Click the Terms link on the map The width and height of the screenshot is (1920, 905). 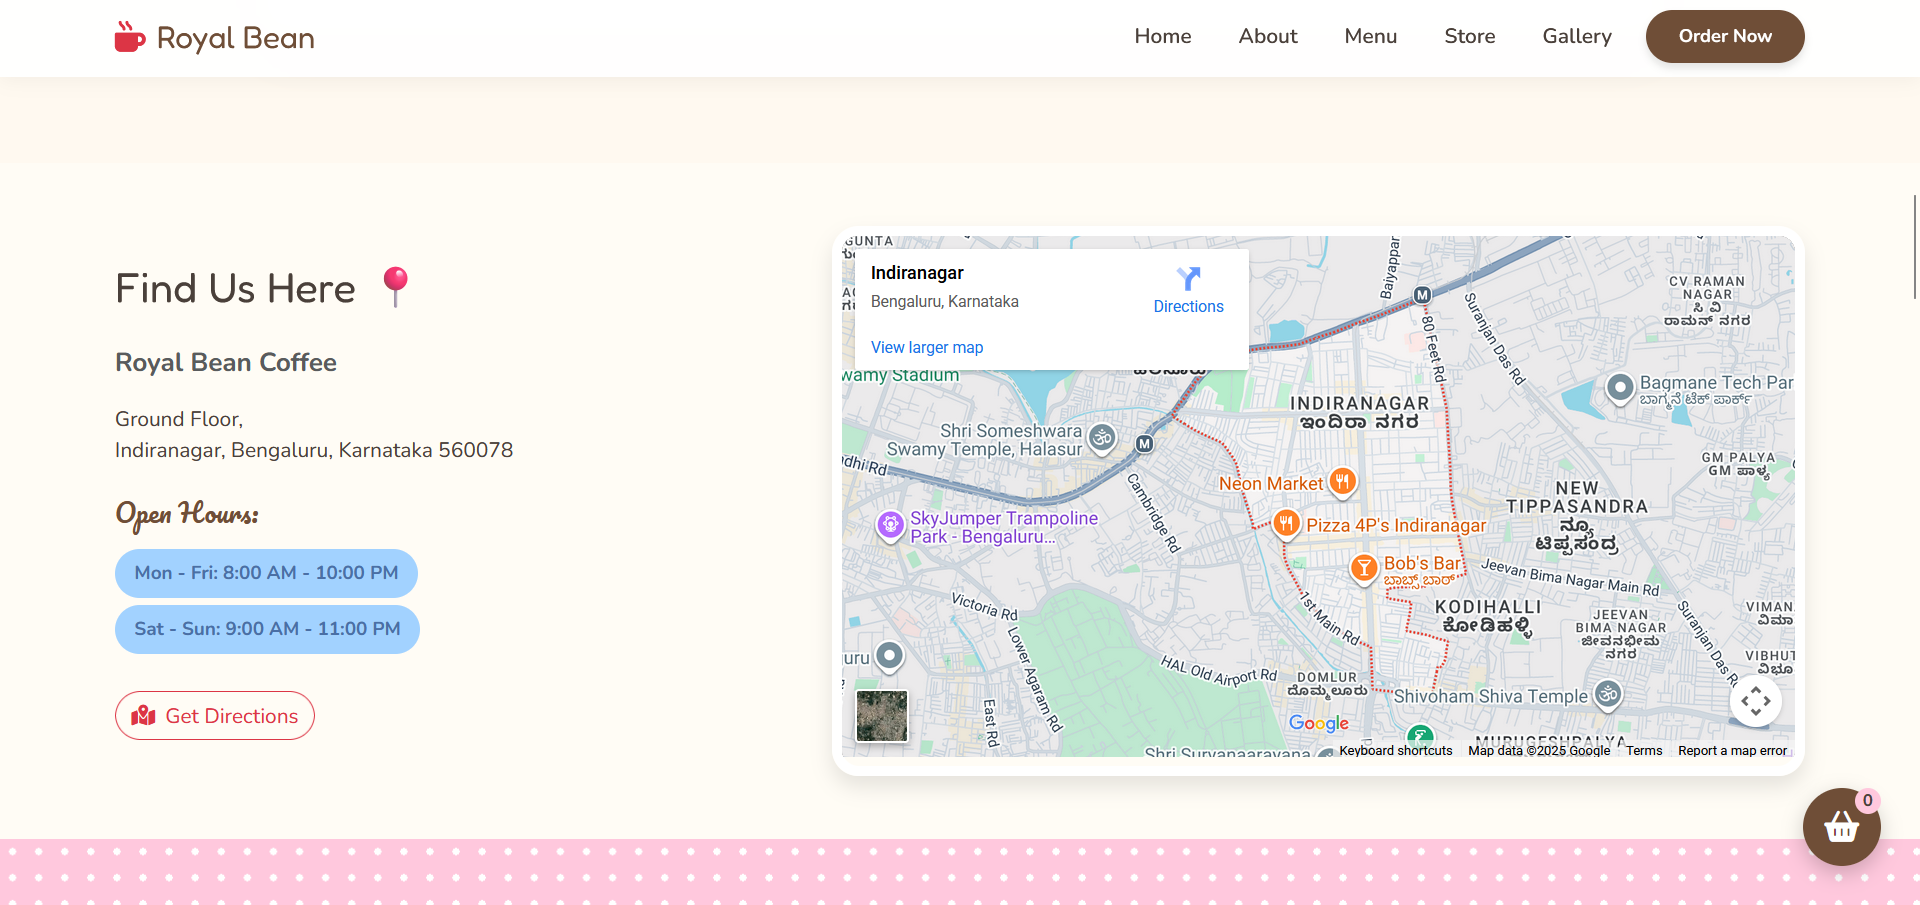pos(1643,750)
